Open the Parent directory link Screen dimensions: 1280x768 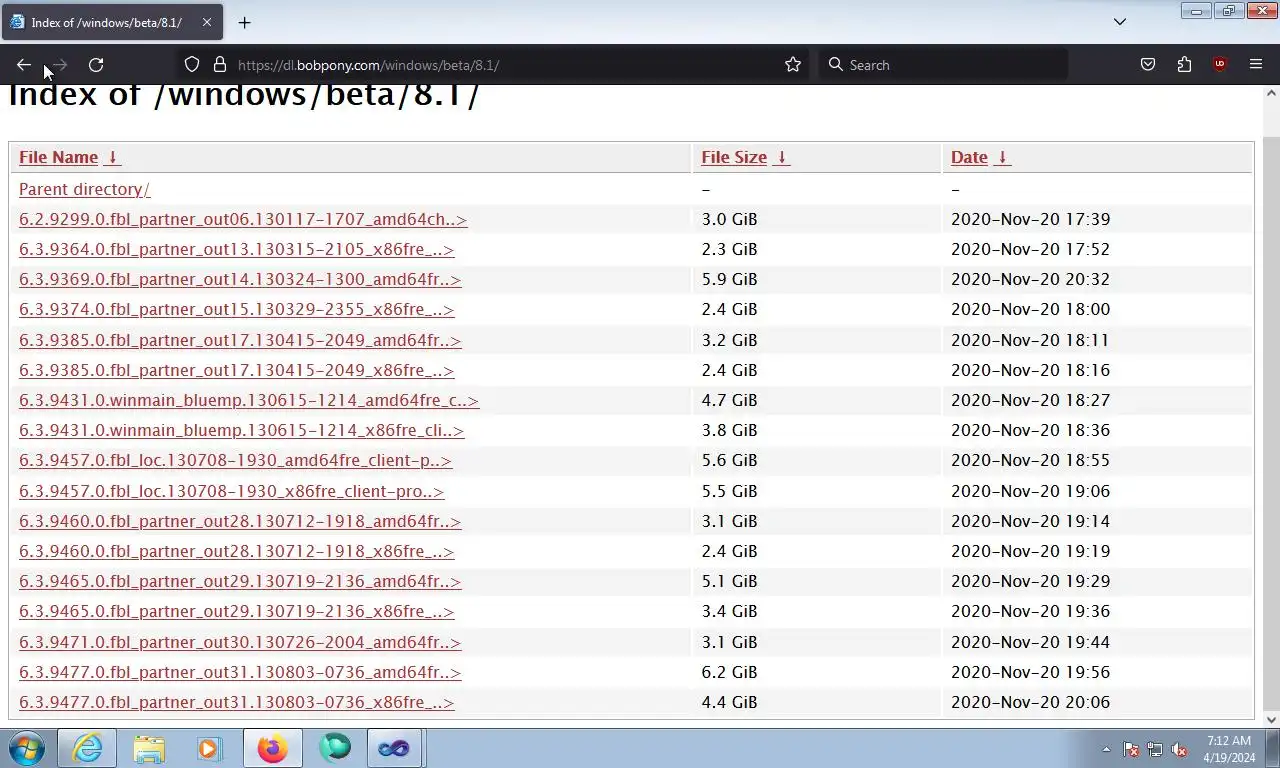pyautogui.click(x=84, y=189)
